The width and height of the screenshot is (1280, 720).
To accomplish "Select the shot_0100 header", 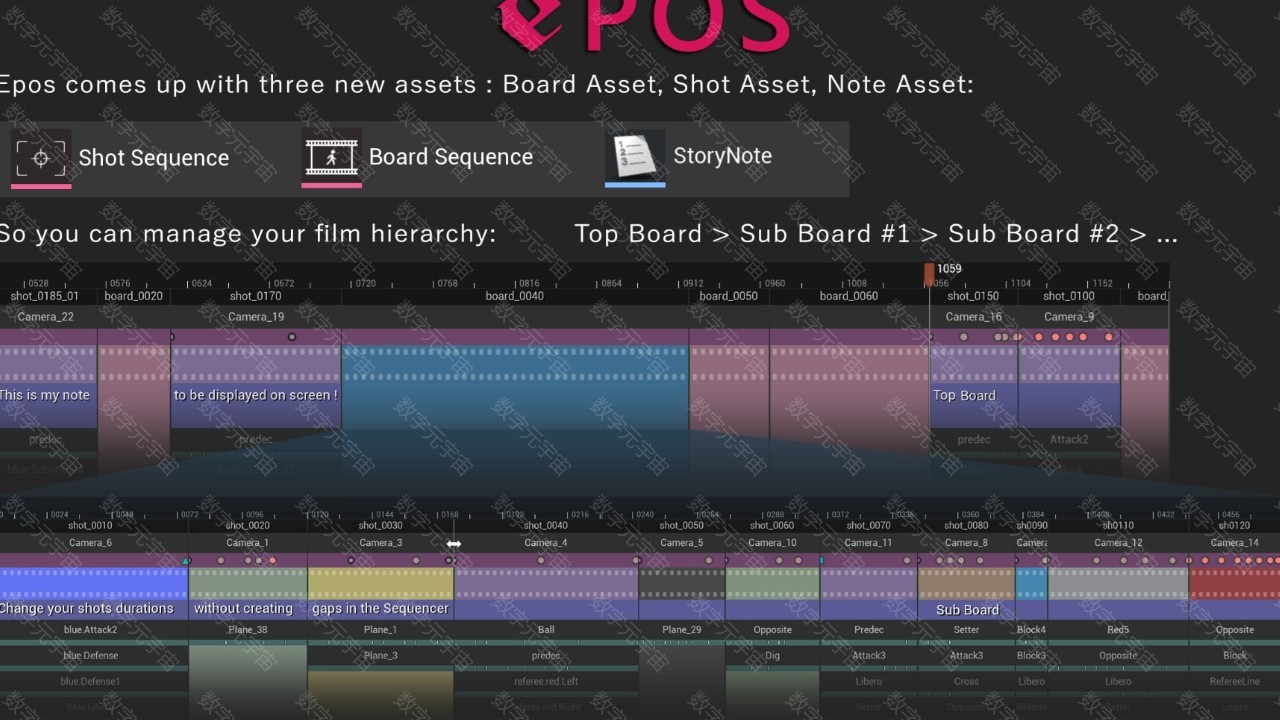I will click(x=1069, y=296).
